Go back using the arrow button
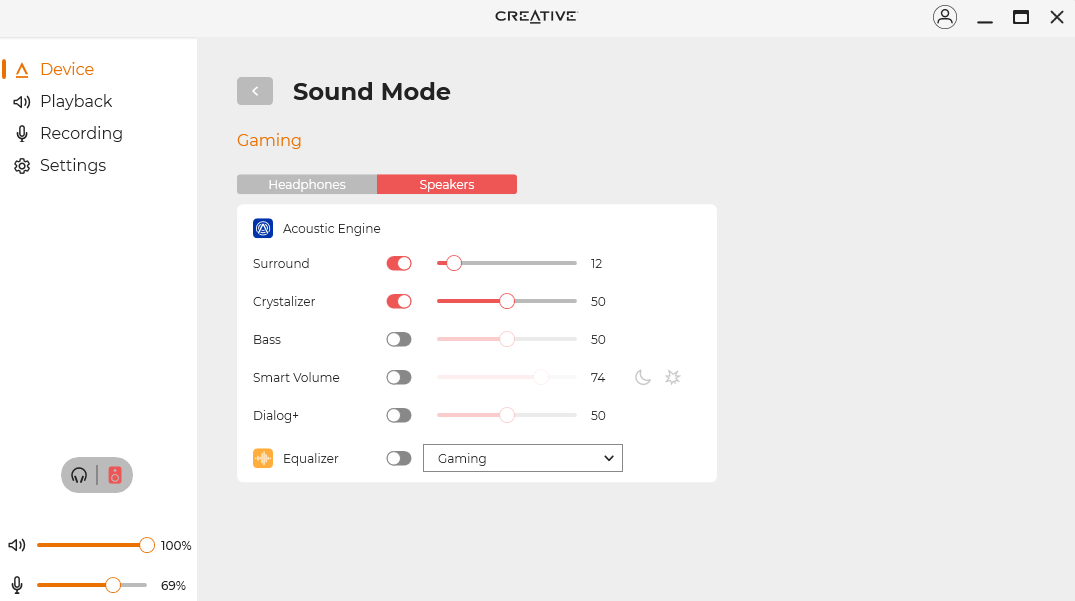 pyautogui.click(x=255, y=91)
